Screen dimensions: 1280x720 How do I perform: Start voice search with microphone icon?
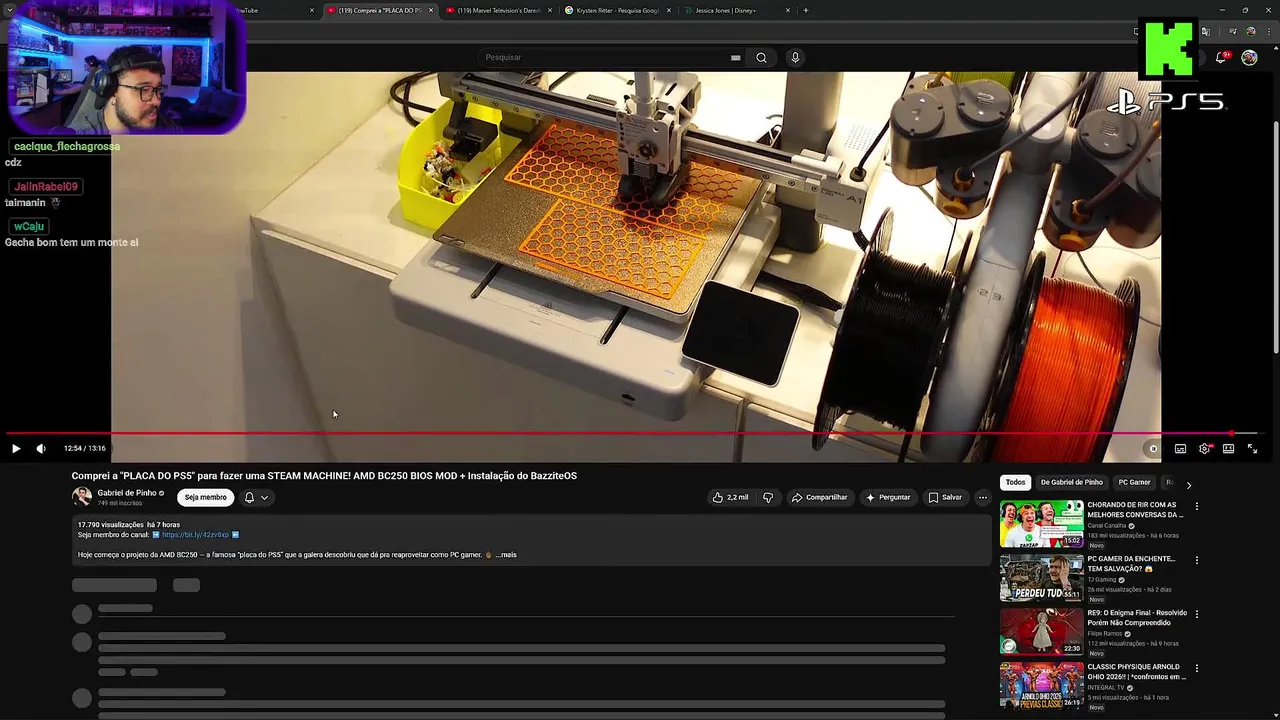pyautogui.click(x=795, y=57)
